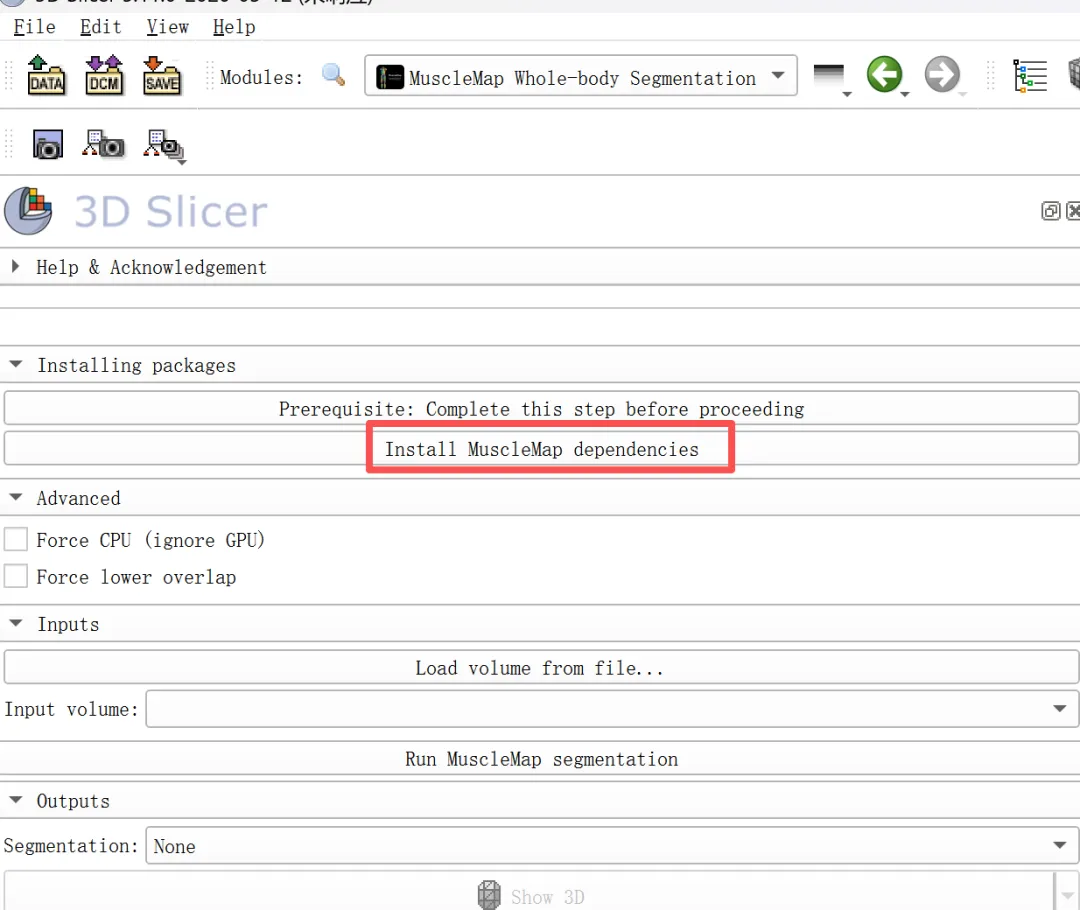Go to previous module green arrow
This screenshot has width=1080, height=910.
[885, 74]
